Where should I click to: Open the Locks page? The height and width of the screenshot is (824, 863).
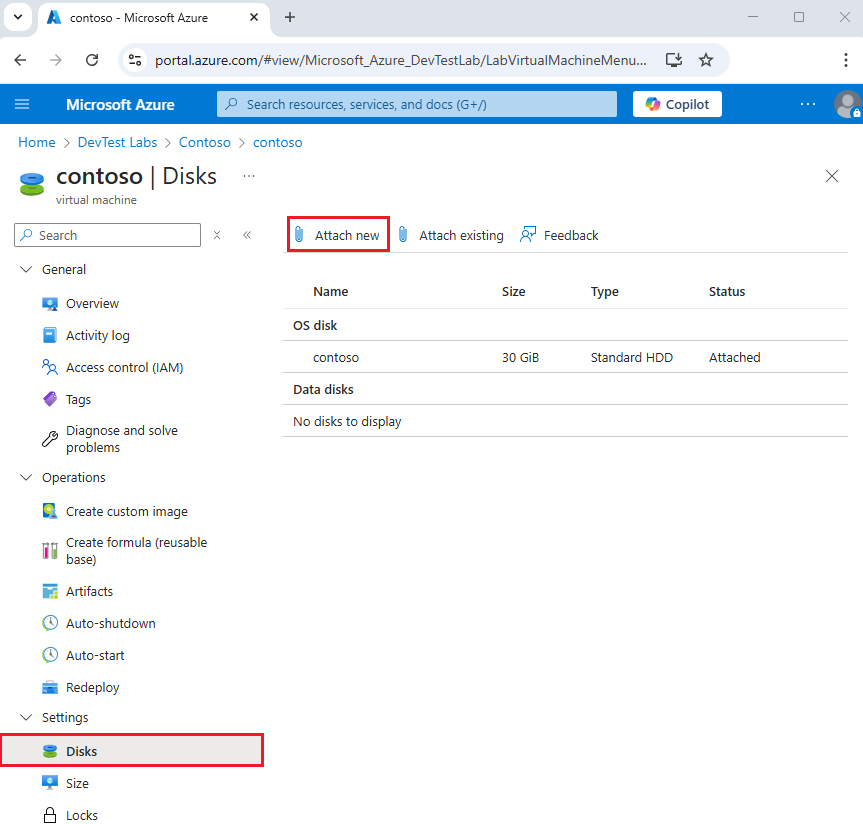pyautogui.click(x=82, y=815)
